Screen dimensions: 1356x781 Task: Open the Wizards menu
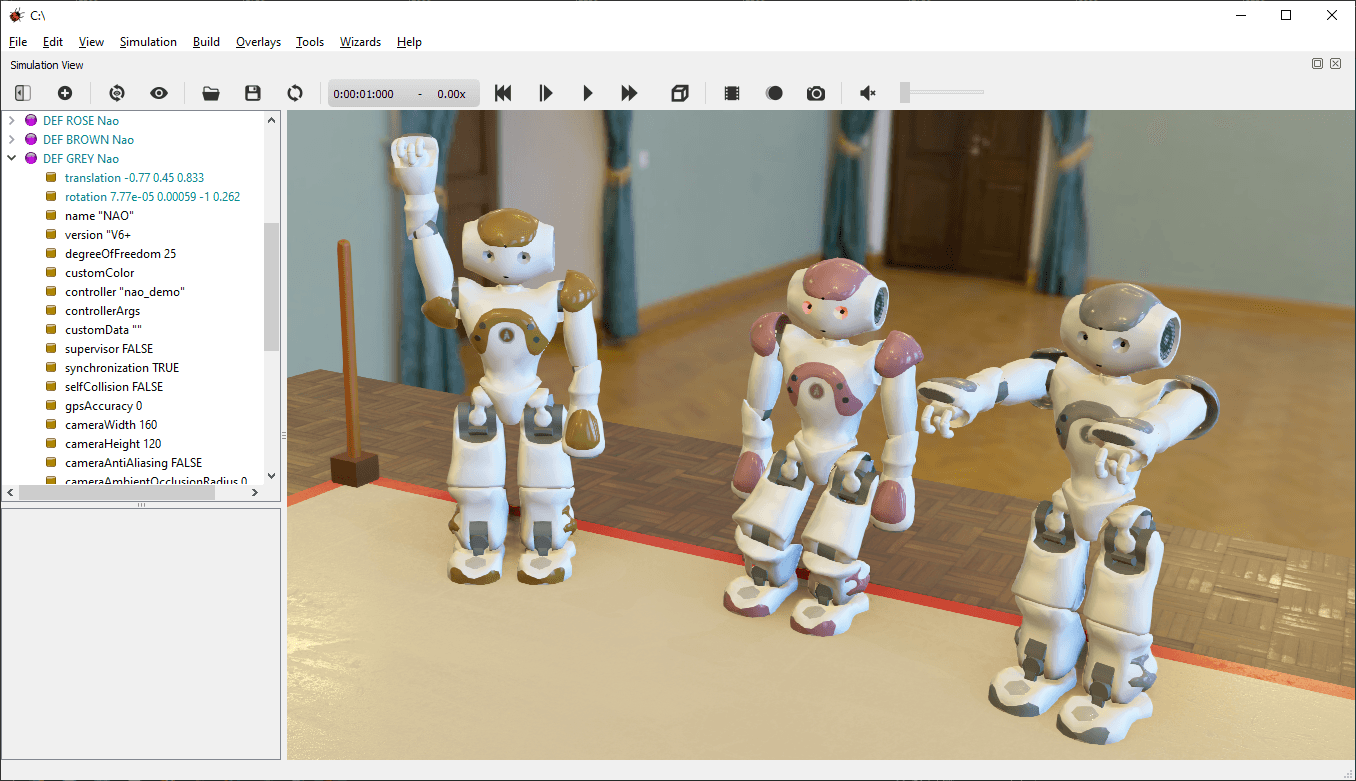pyautogui.click(x=360, y=42)
